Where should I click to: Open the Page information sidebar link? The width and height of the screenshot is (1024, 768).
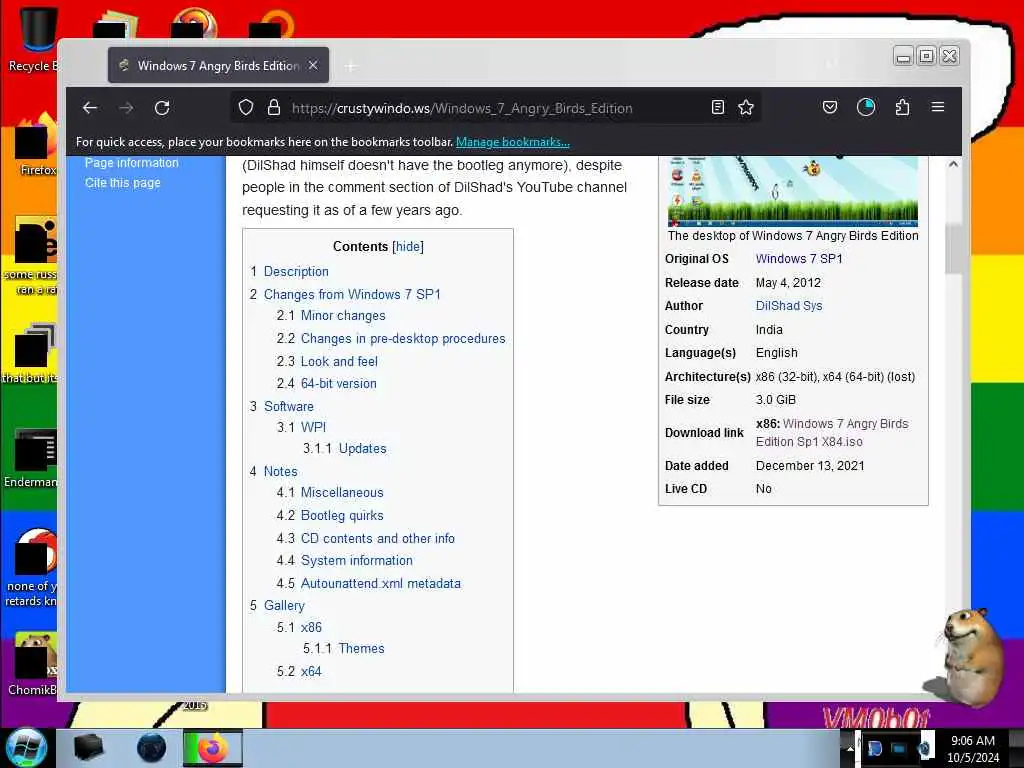(x=131, y=163)
